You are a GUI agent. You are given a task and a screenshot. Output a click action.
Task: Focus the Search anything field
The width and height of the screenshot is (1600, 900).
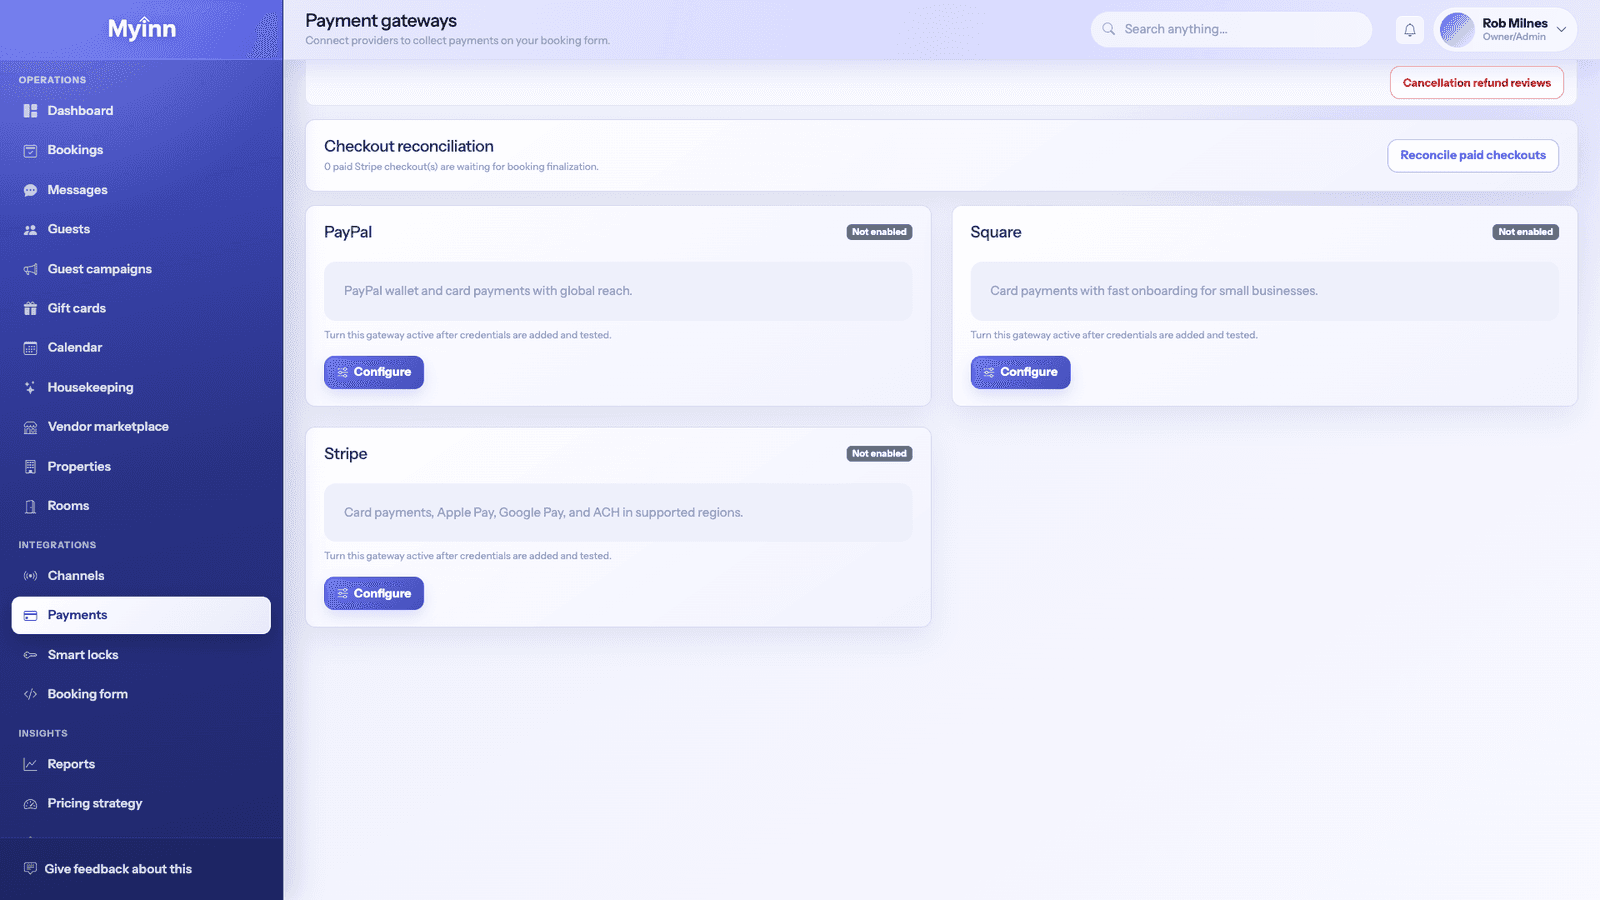1231,29
